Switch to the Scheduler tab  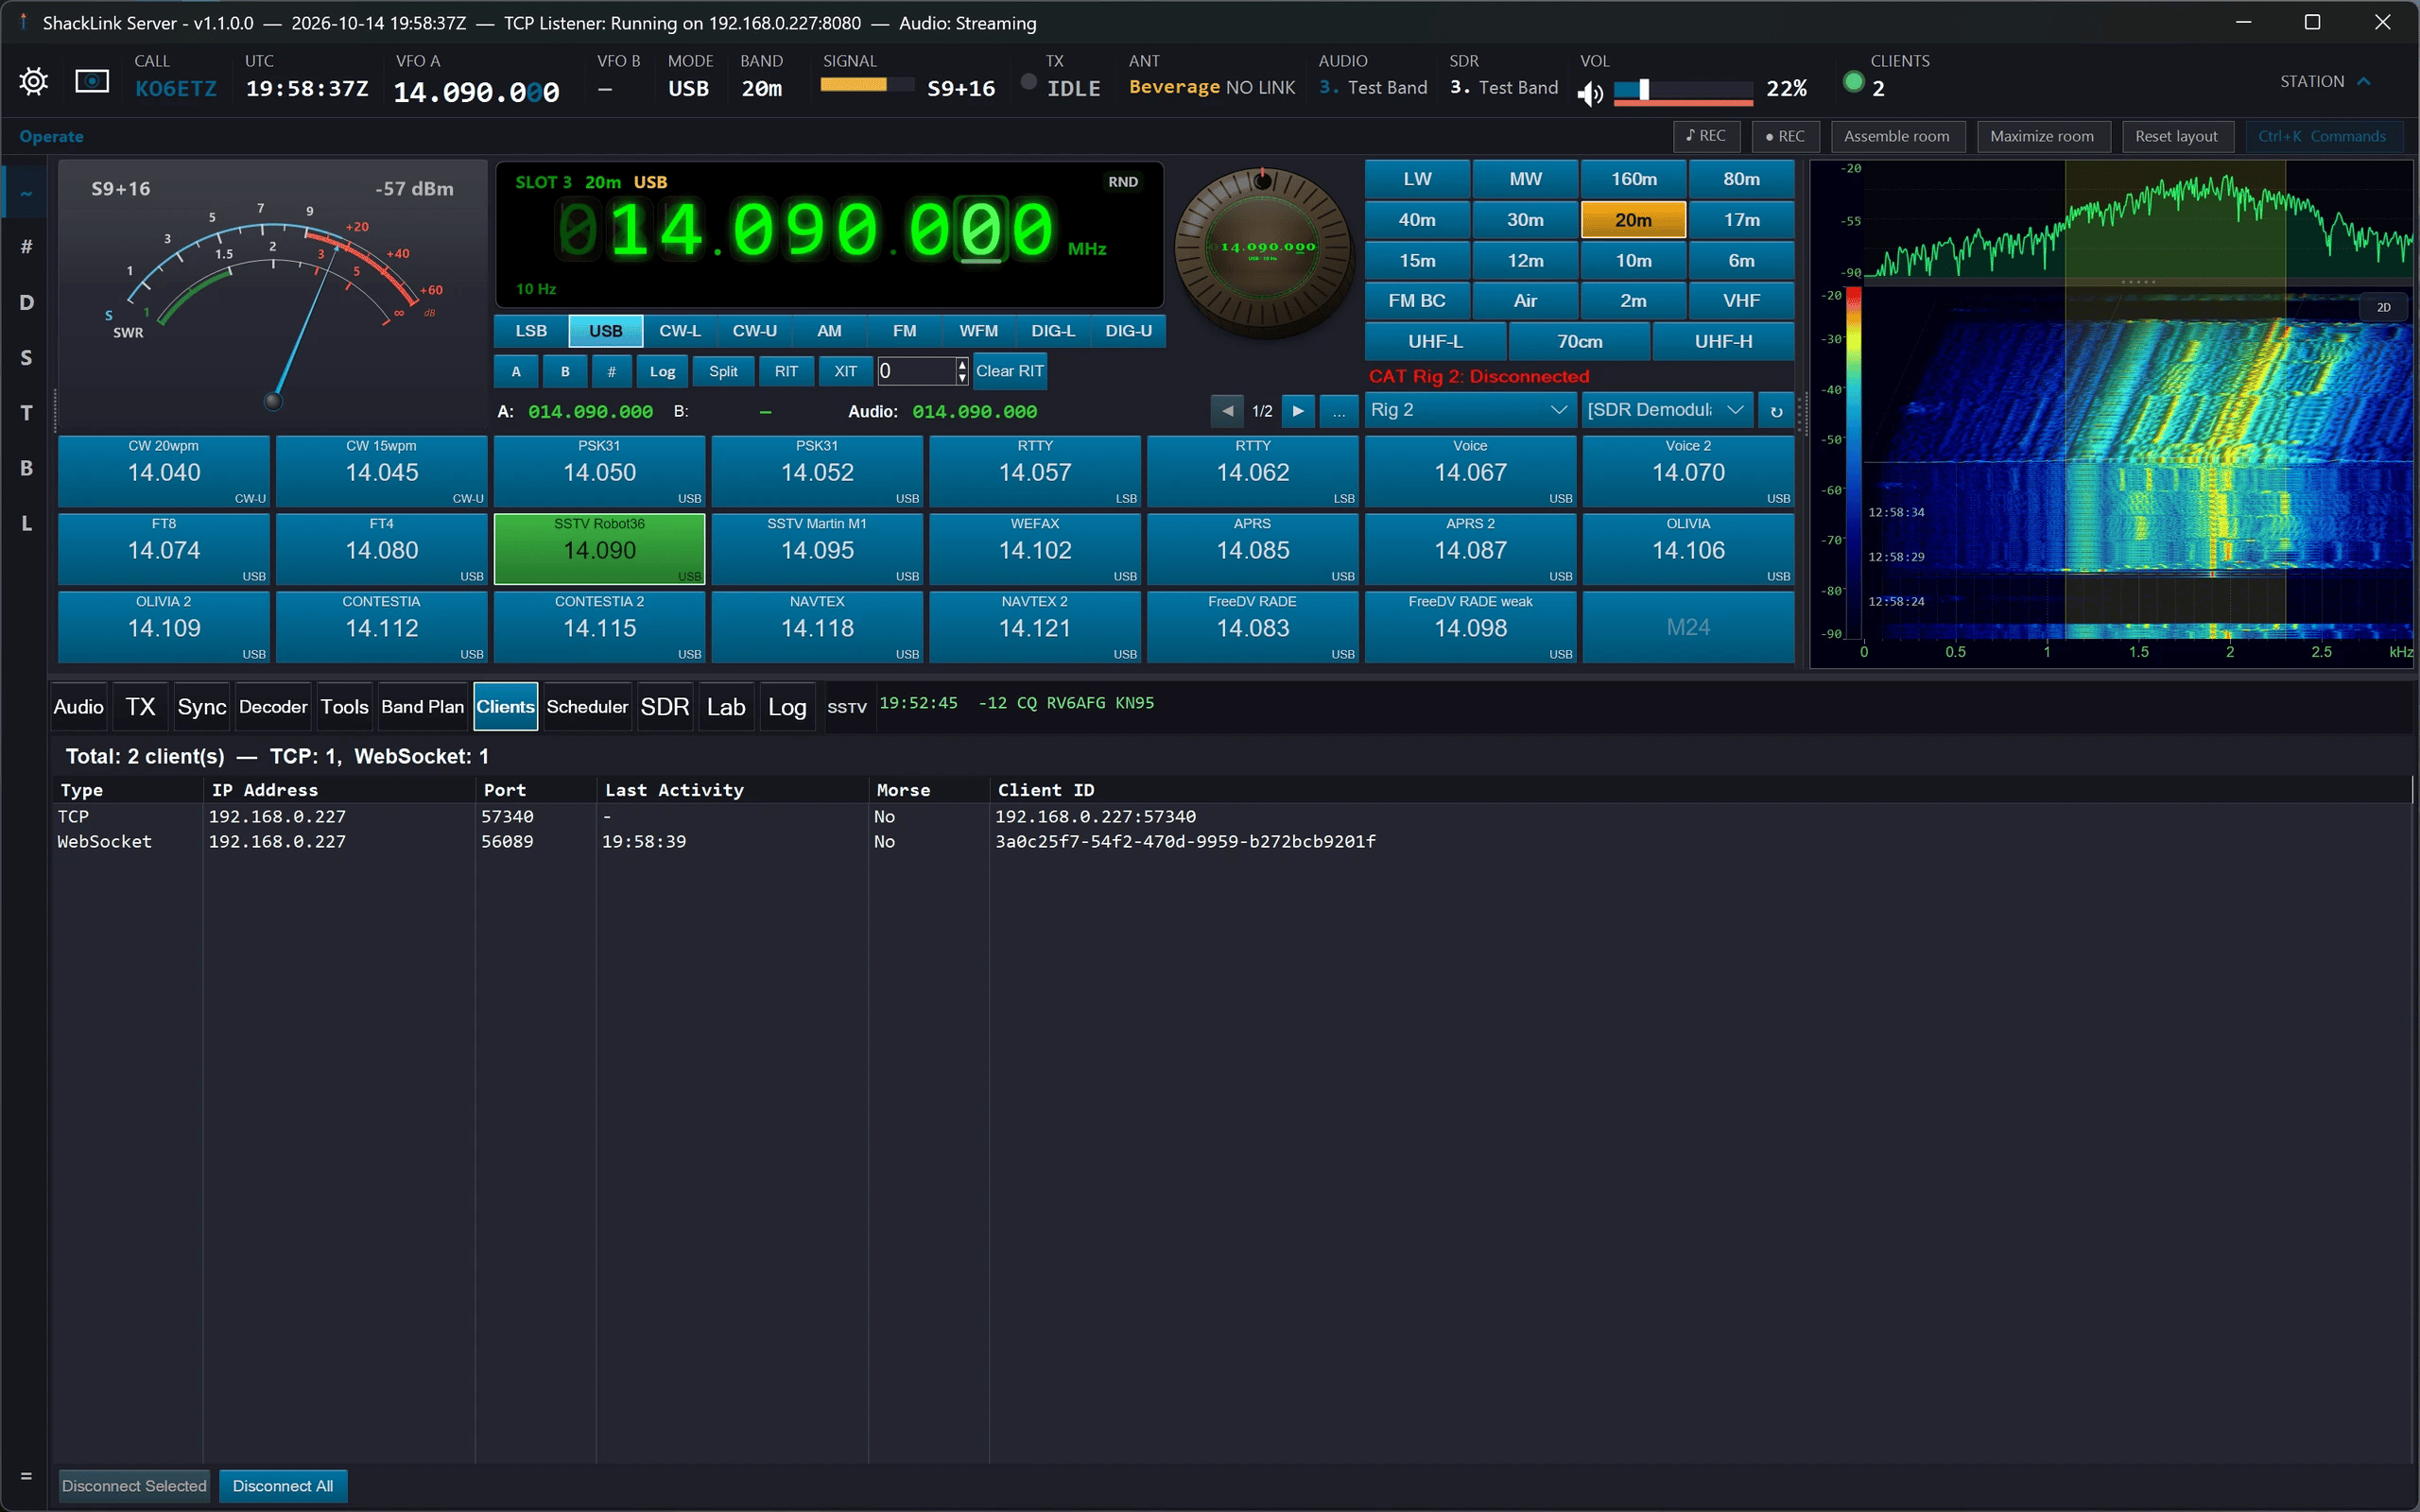click(587, 707)
